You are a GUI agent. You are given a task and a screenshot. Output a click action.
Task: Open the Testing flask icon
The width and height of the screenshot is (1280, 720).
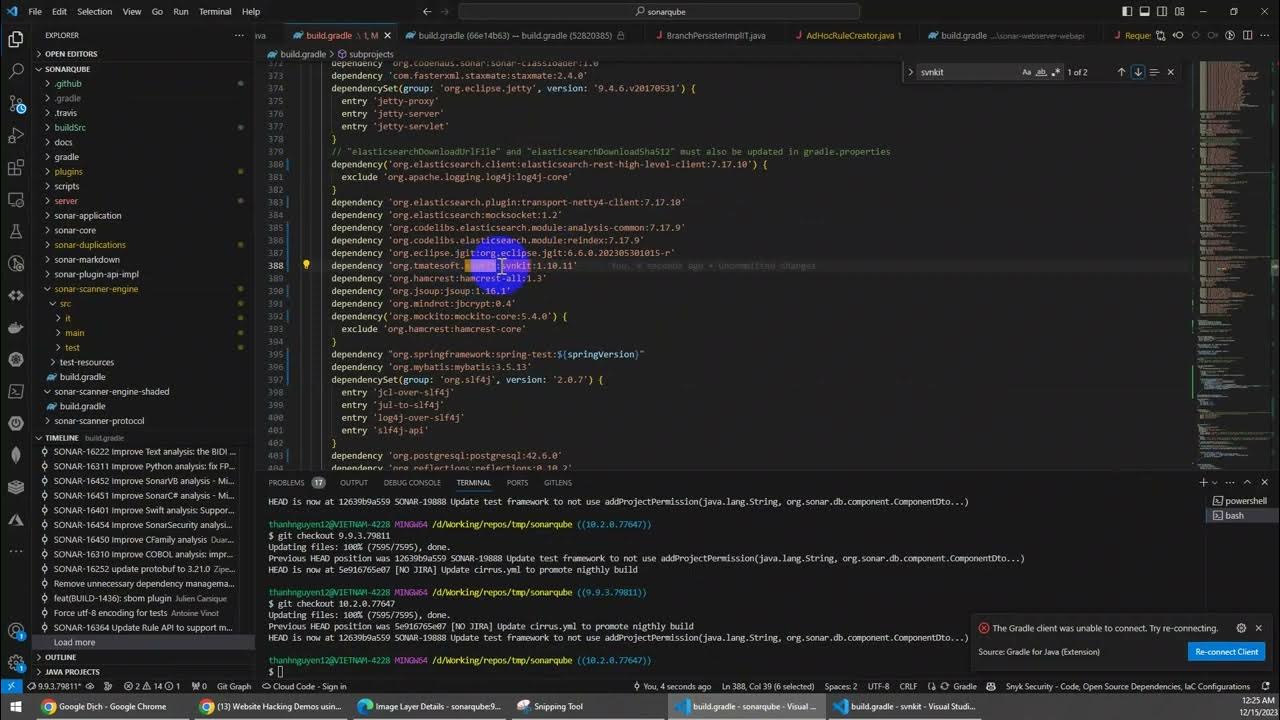tap(16, 231)
